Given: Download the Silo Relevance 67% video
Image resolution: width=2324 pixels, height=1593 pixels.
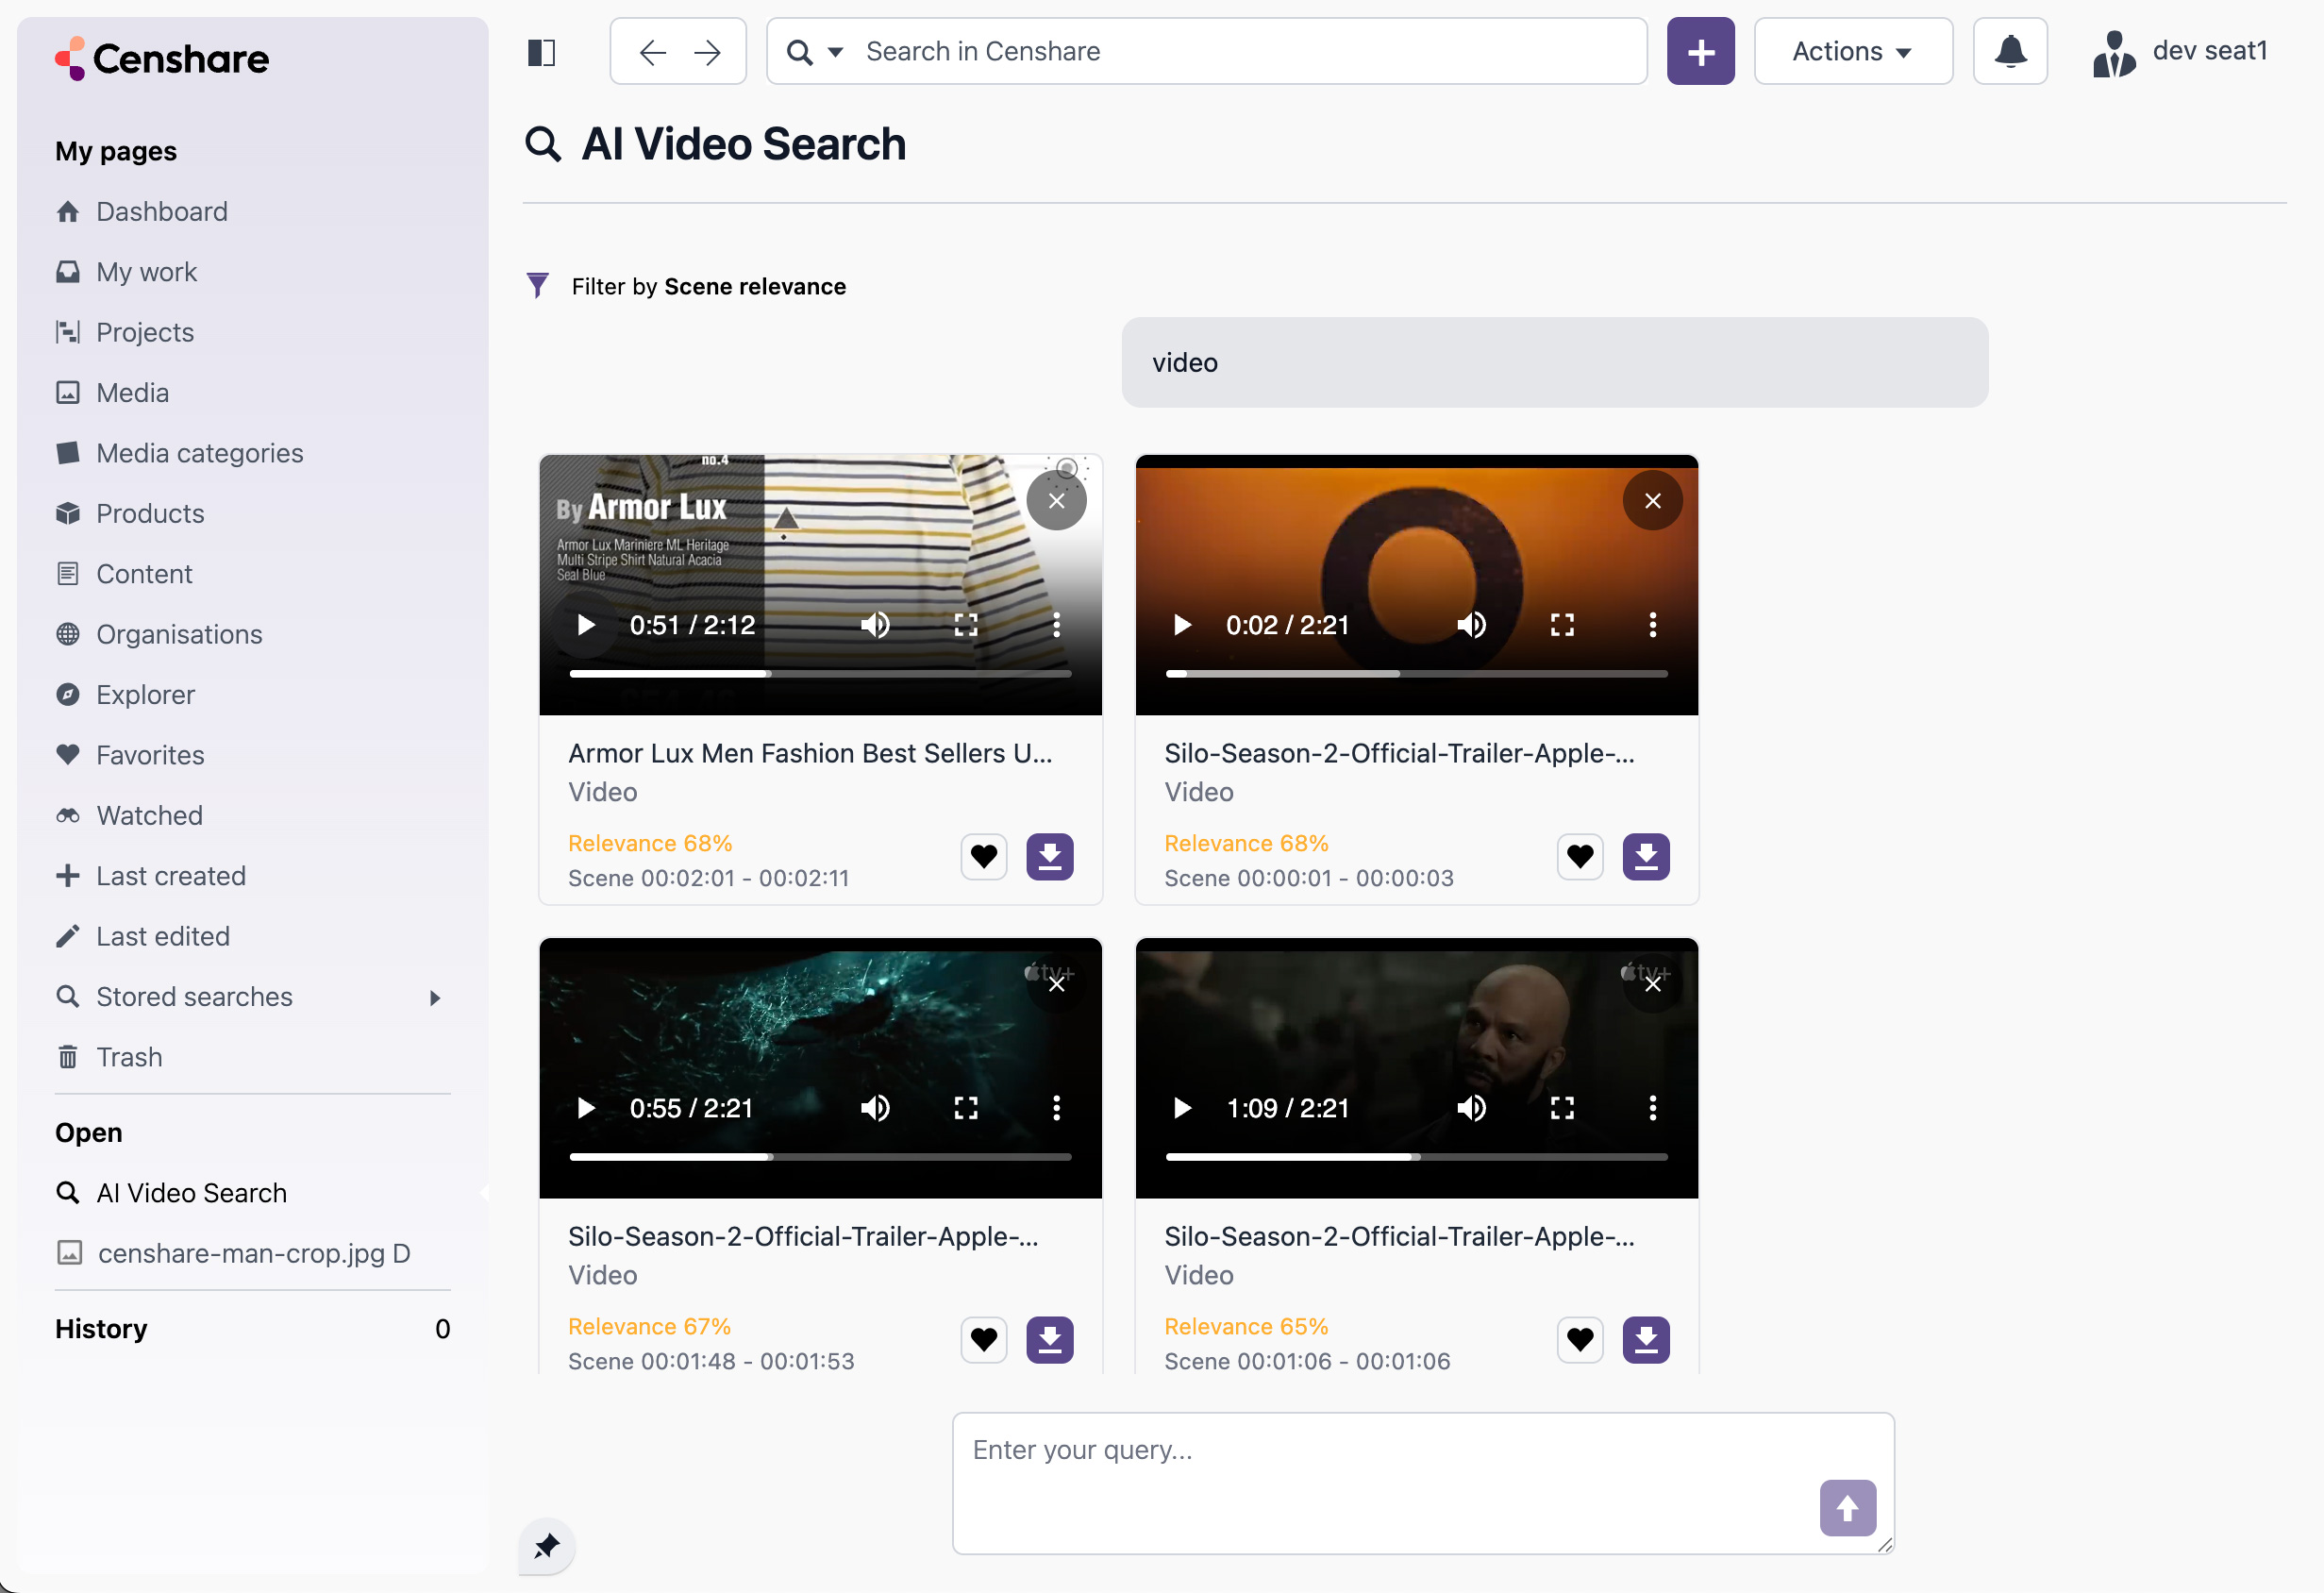Looking at the screenshot, I should (1050, 1340).
